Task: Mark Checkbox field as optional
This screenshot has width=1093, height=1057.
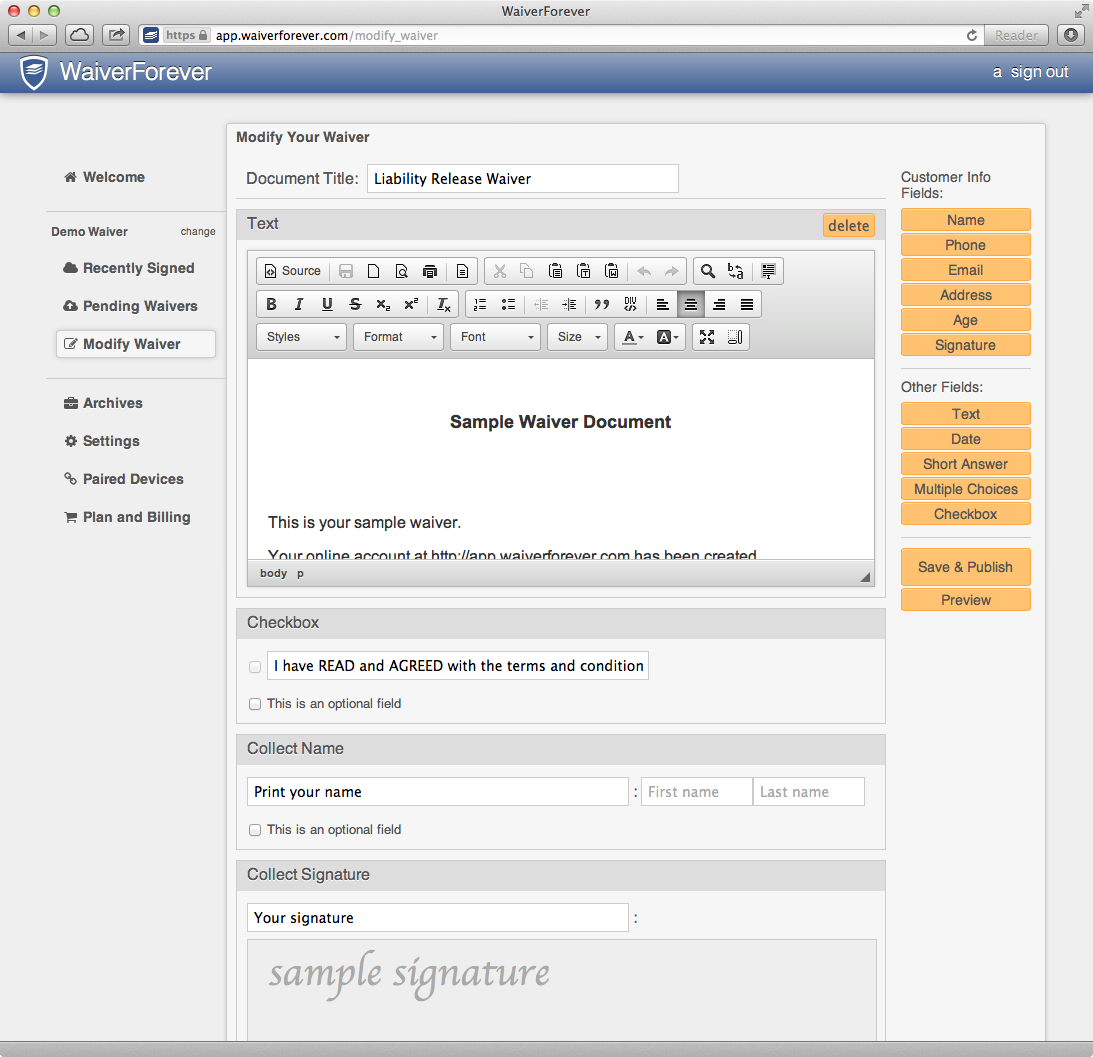Action: [255, 704]
